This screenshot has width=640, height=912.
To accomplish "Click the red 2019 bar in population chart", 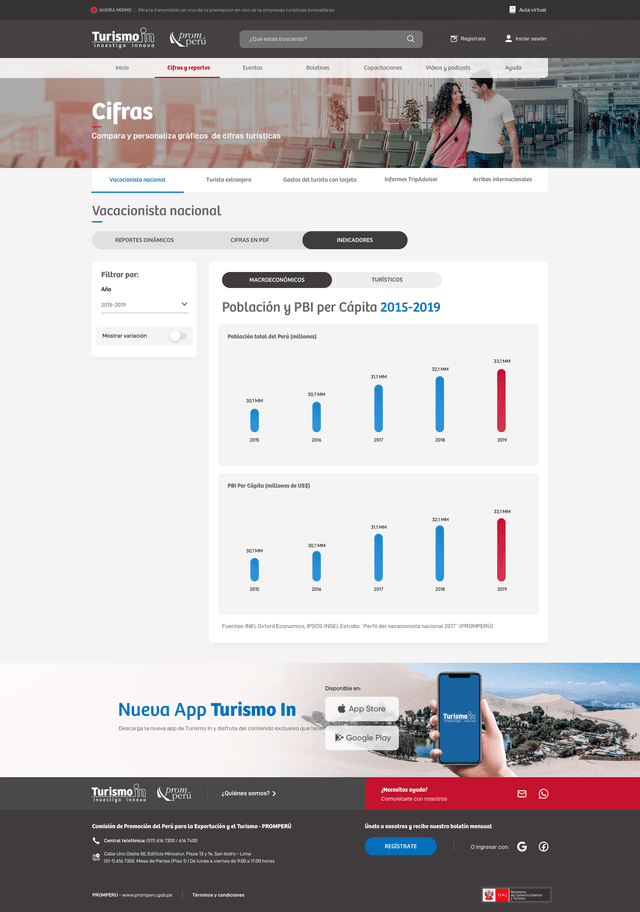I will click(502, 400).
